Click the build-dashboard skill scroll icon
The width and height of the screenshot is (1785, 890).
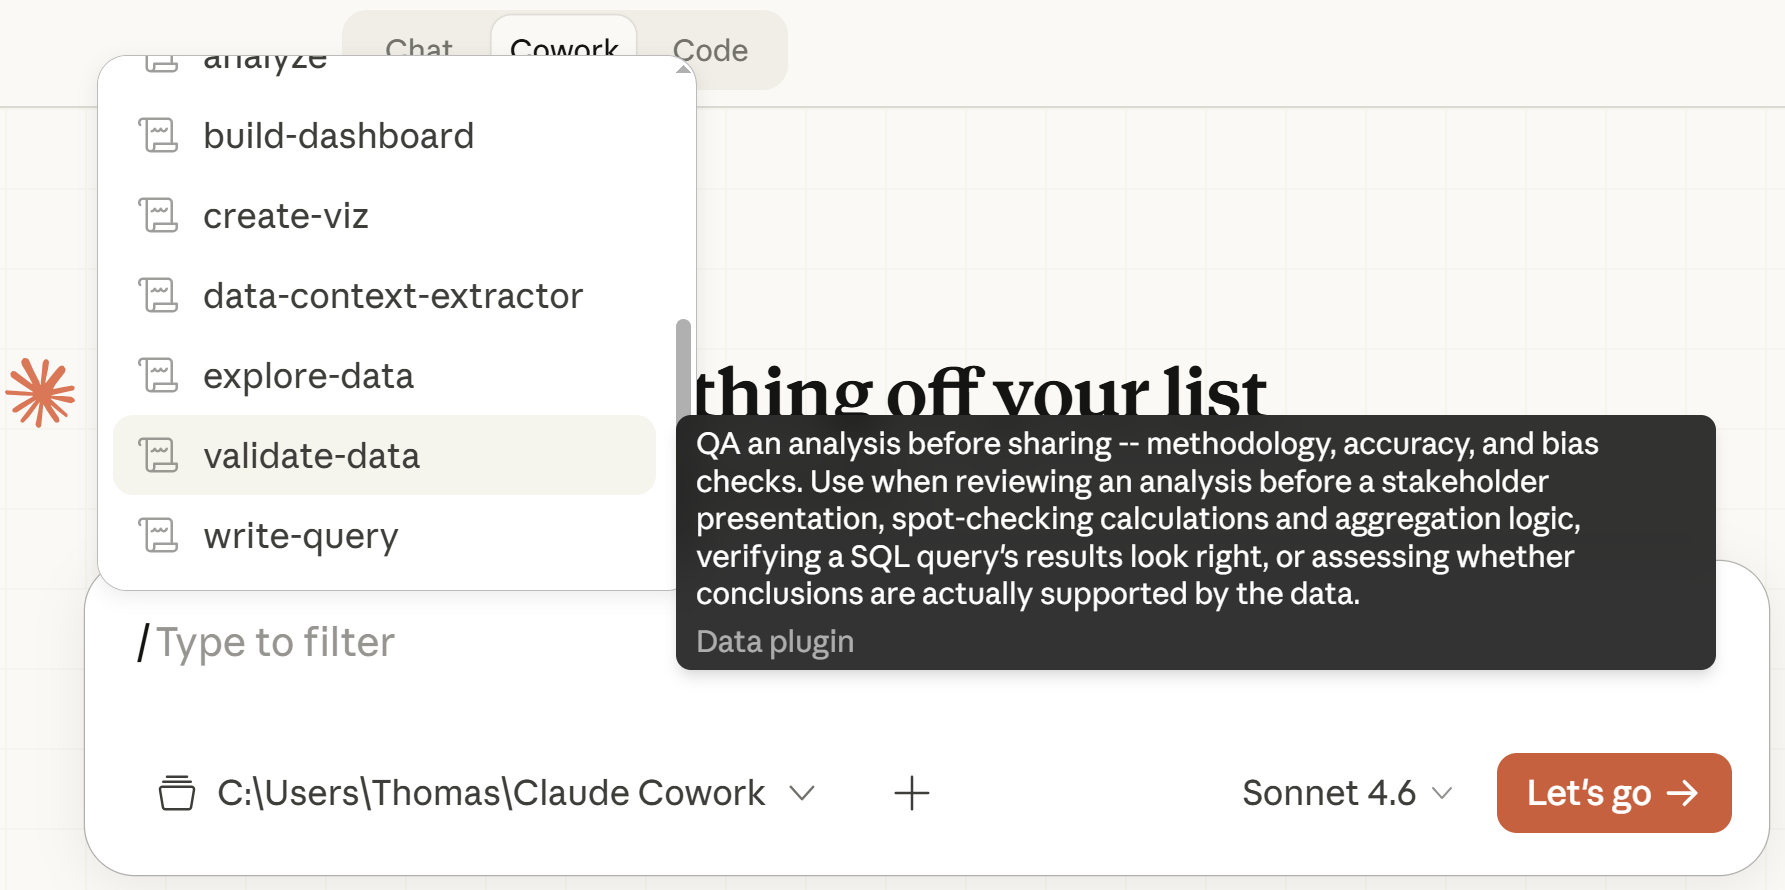[x=158, y=135]
